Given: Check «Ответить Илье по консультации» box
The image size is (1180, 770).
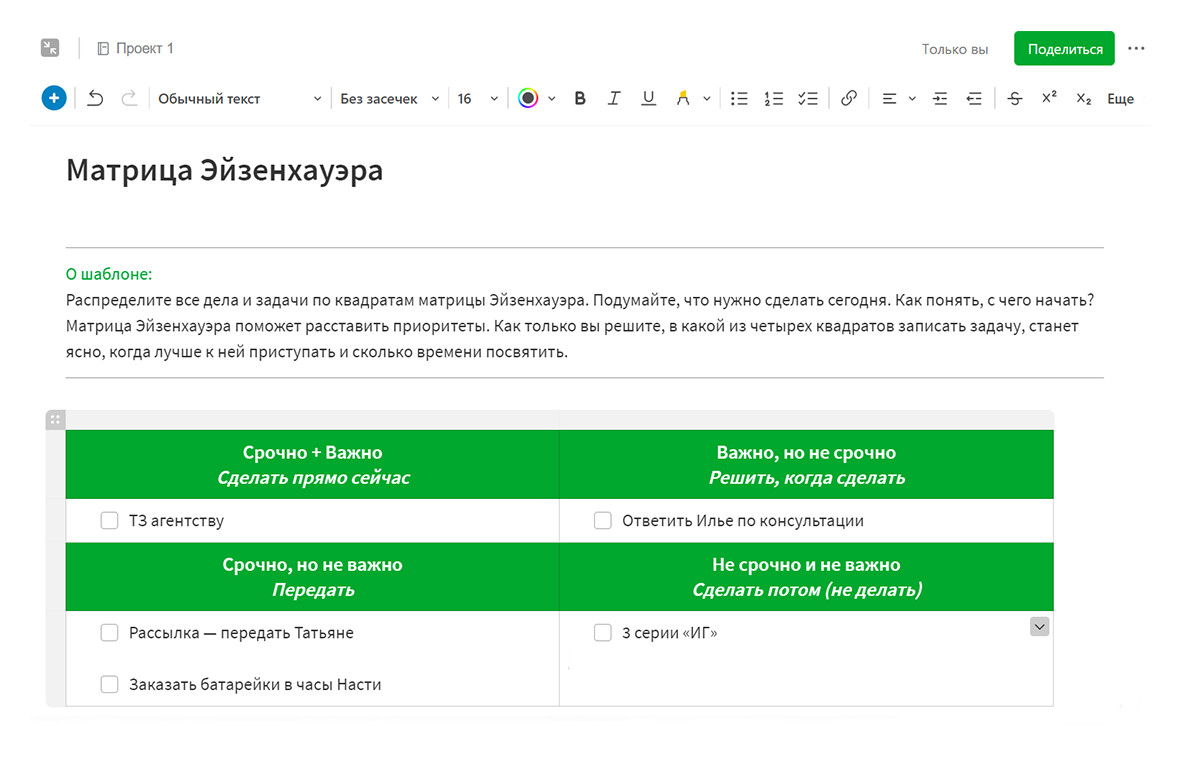Looking at the screenshot, I should (603, 520).
